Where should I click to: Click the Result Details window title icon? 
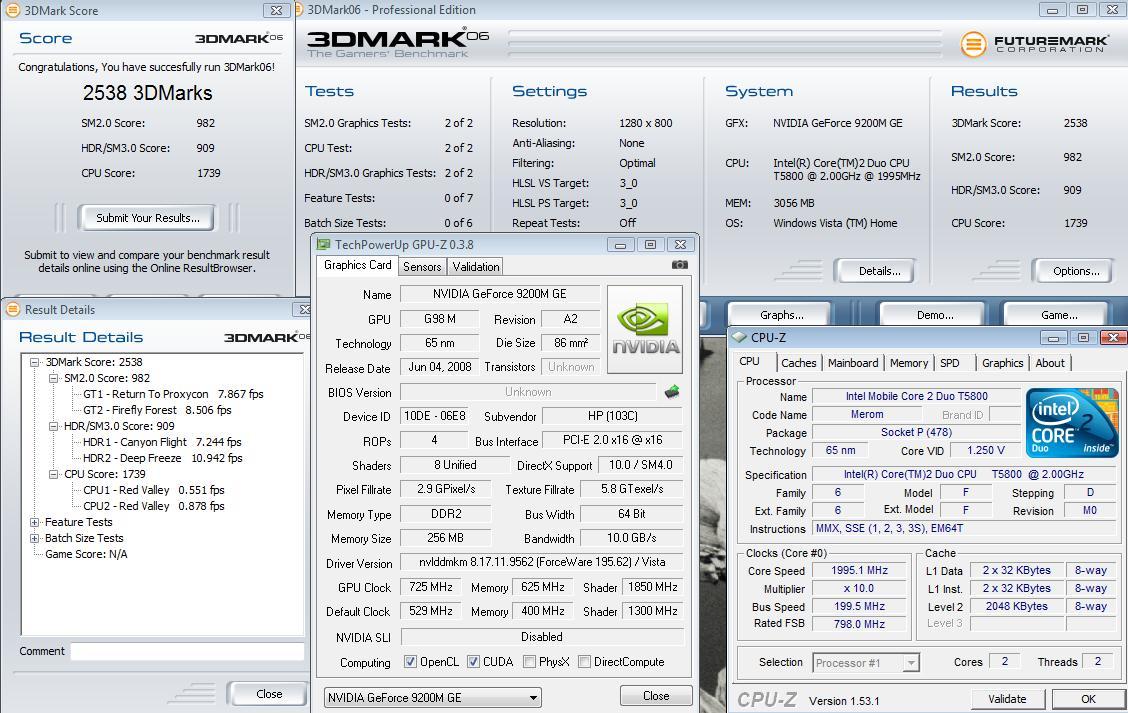(x=12, y=309)
